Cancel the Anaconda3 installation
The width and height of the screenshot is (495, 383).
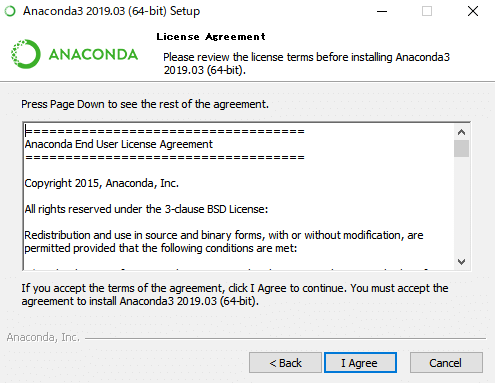[446, 363]
